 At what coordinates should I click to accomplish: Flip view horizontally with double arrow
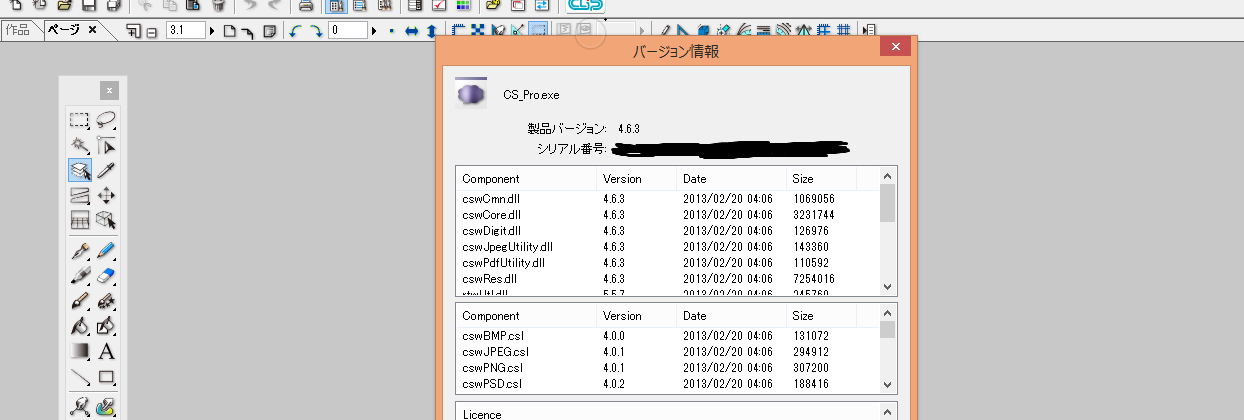click(x=411, y=31)
